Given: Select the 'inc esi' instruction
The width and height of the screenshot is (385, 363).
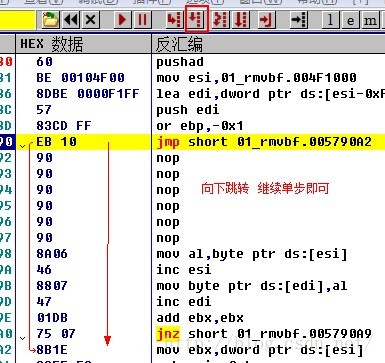Looking at the screenshot, I should tap(184, 270).
